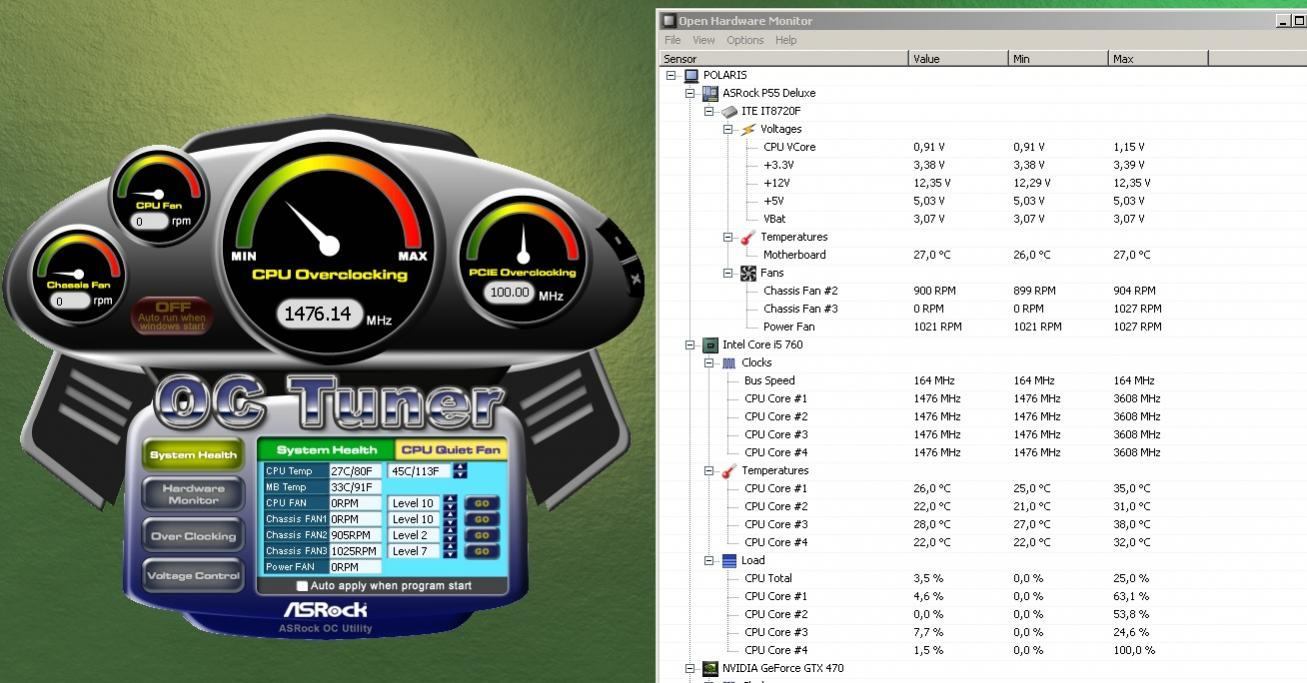
Task: Open the Voltage Control section
Action: click(193, 576)
